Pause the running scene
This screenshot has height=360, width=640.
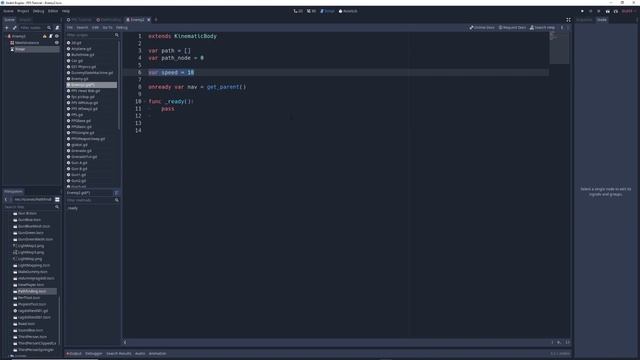coord(591,11)
